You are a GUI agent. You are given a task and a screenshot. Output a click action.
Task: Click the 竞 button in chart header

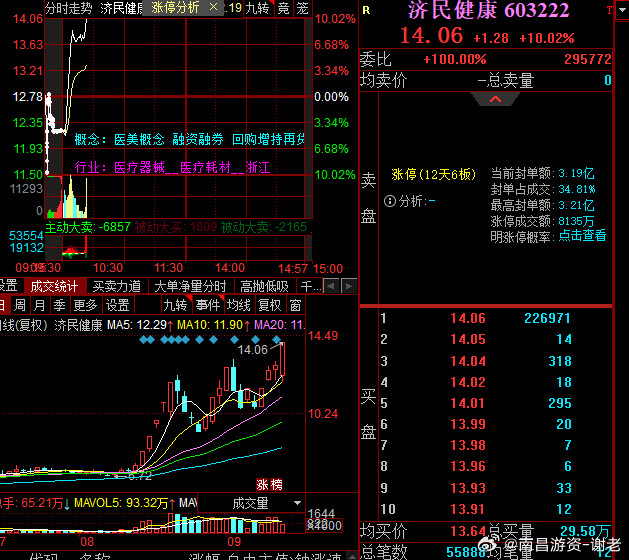284,8
